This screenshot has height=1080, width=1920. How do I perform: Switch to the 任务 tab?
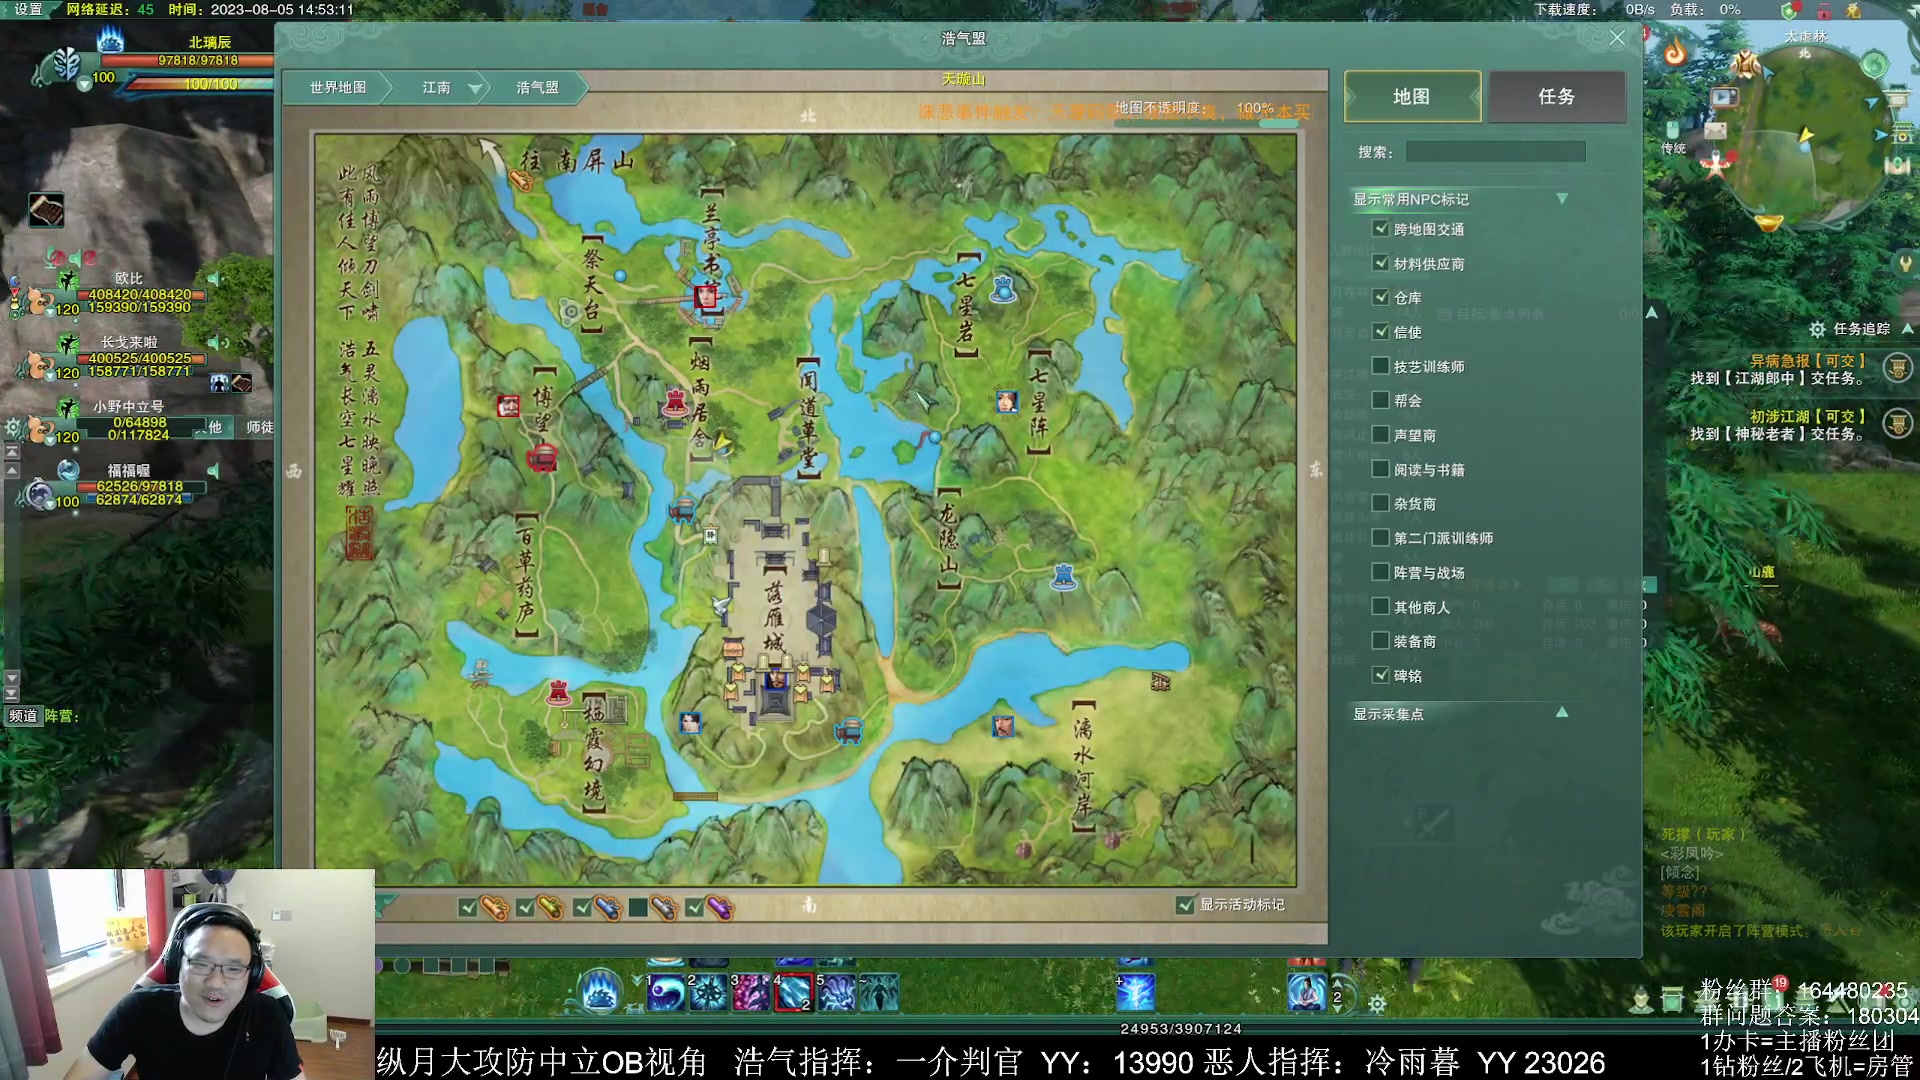(x=1557, y=97)
